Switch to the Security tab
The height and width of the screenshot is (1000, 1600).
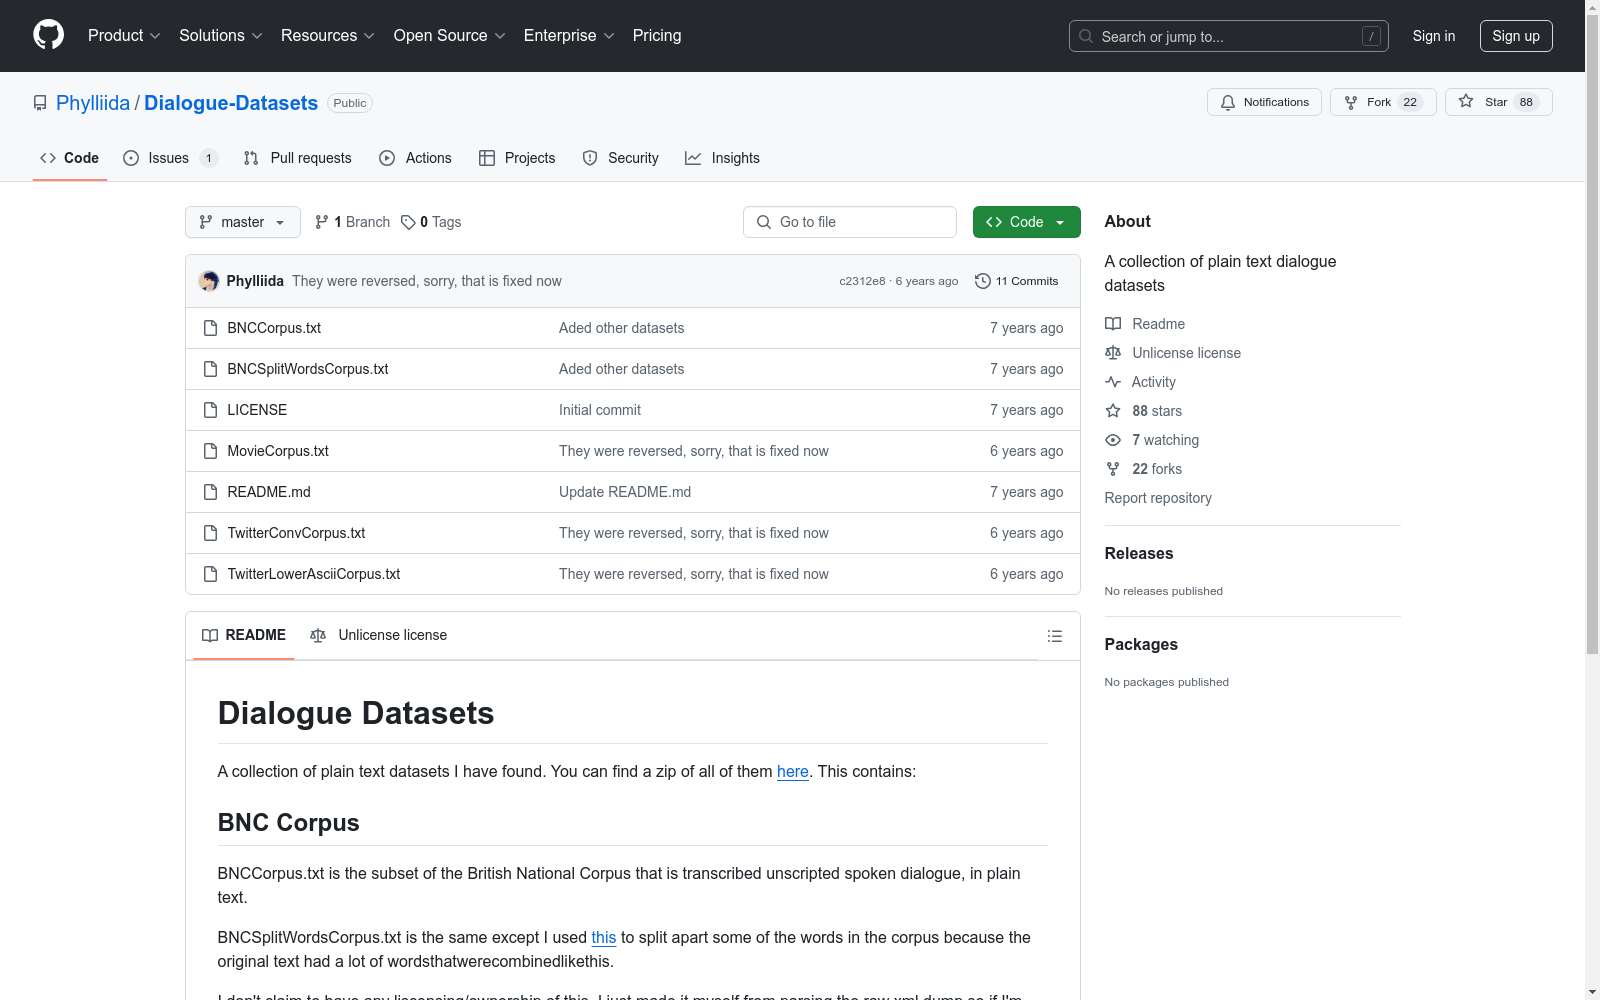tap(621, 158)
